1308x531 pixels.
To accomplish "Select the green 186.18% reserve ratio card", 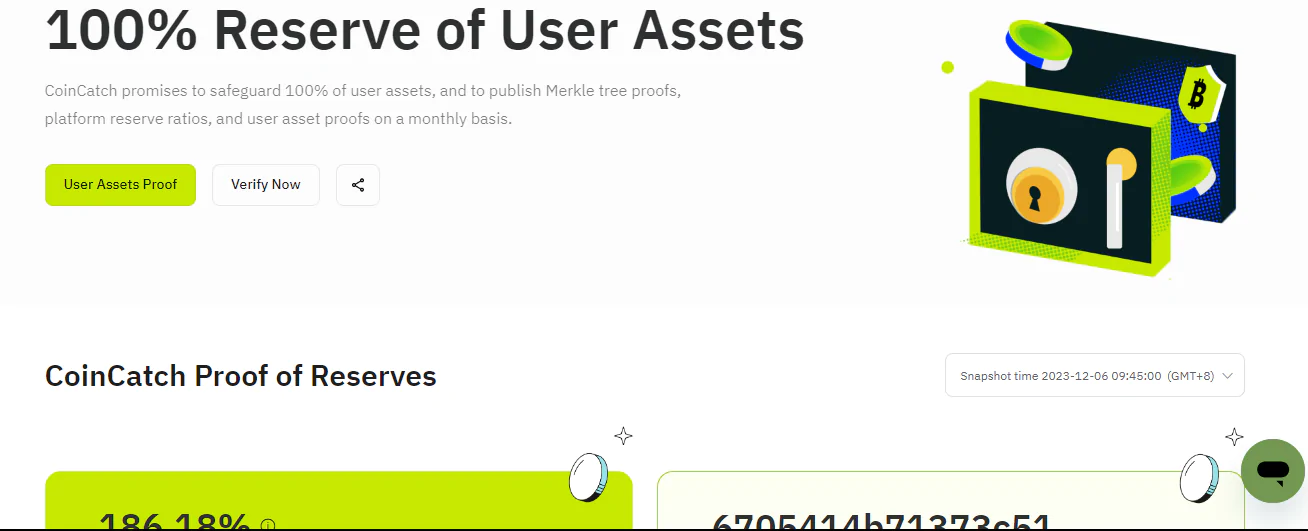I will tap(339, 501).
